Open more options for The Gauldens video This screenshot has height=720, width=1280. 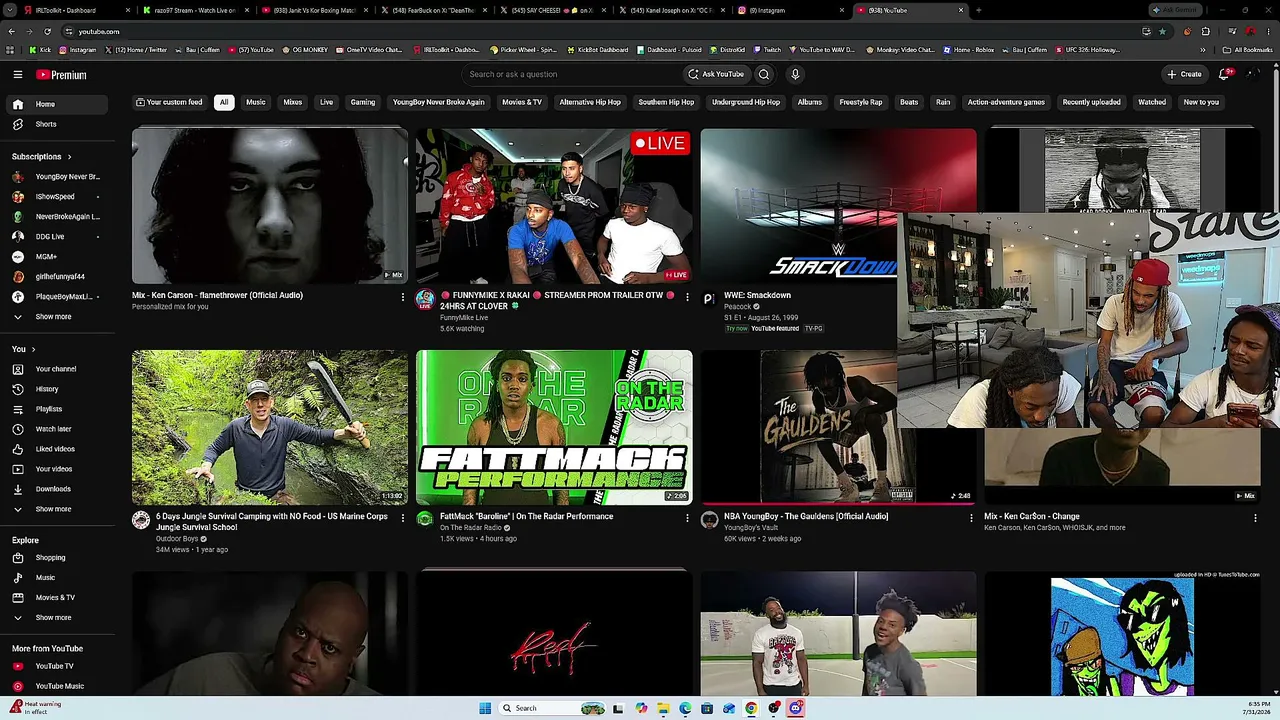pyautogui.click(x=971, y=518)
